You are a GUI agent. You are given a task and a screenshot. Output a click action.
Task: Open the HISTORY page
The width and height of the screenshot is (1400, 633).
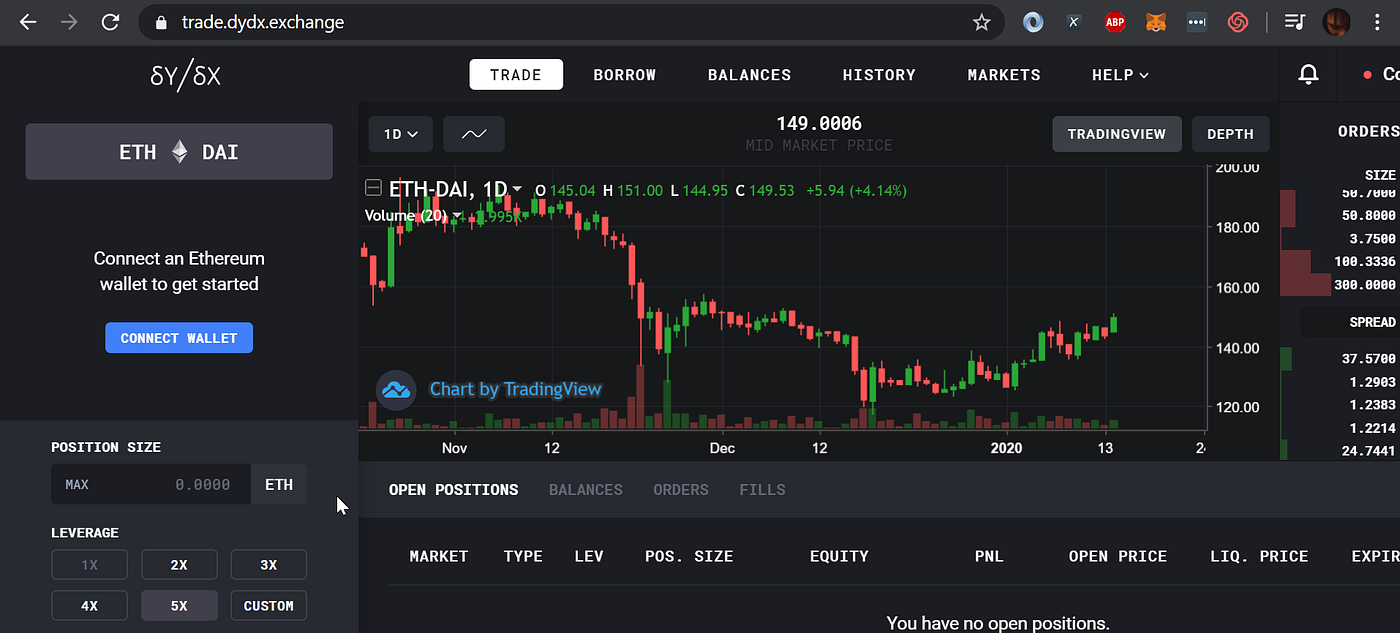tap(879, 75)
